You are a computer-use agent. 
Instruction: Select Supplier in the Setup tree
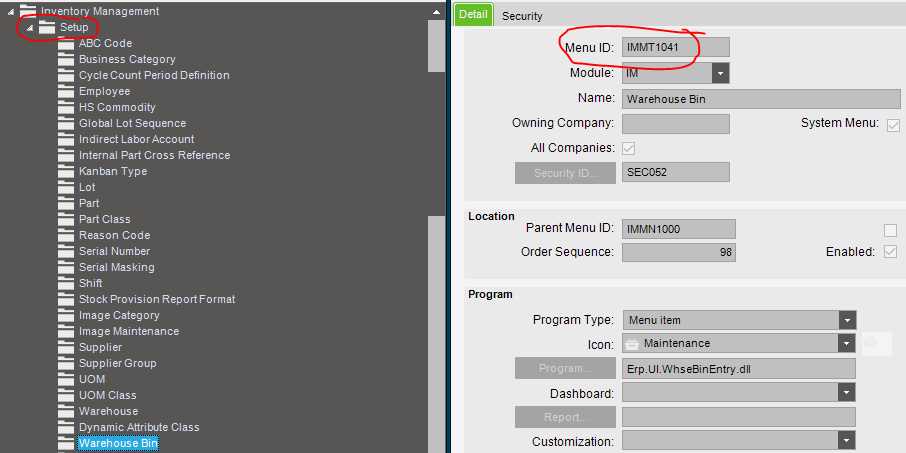[101, 347]
